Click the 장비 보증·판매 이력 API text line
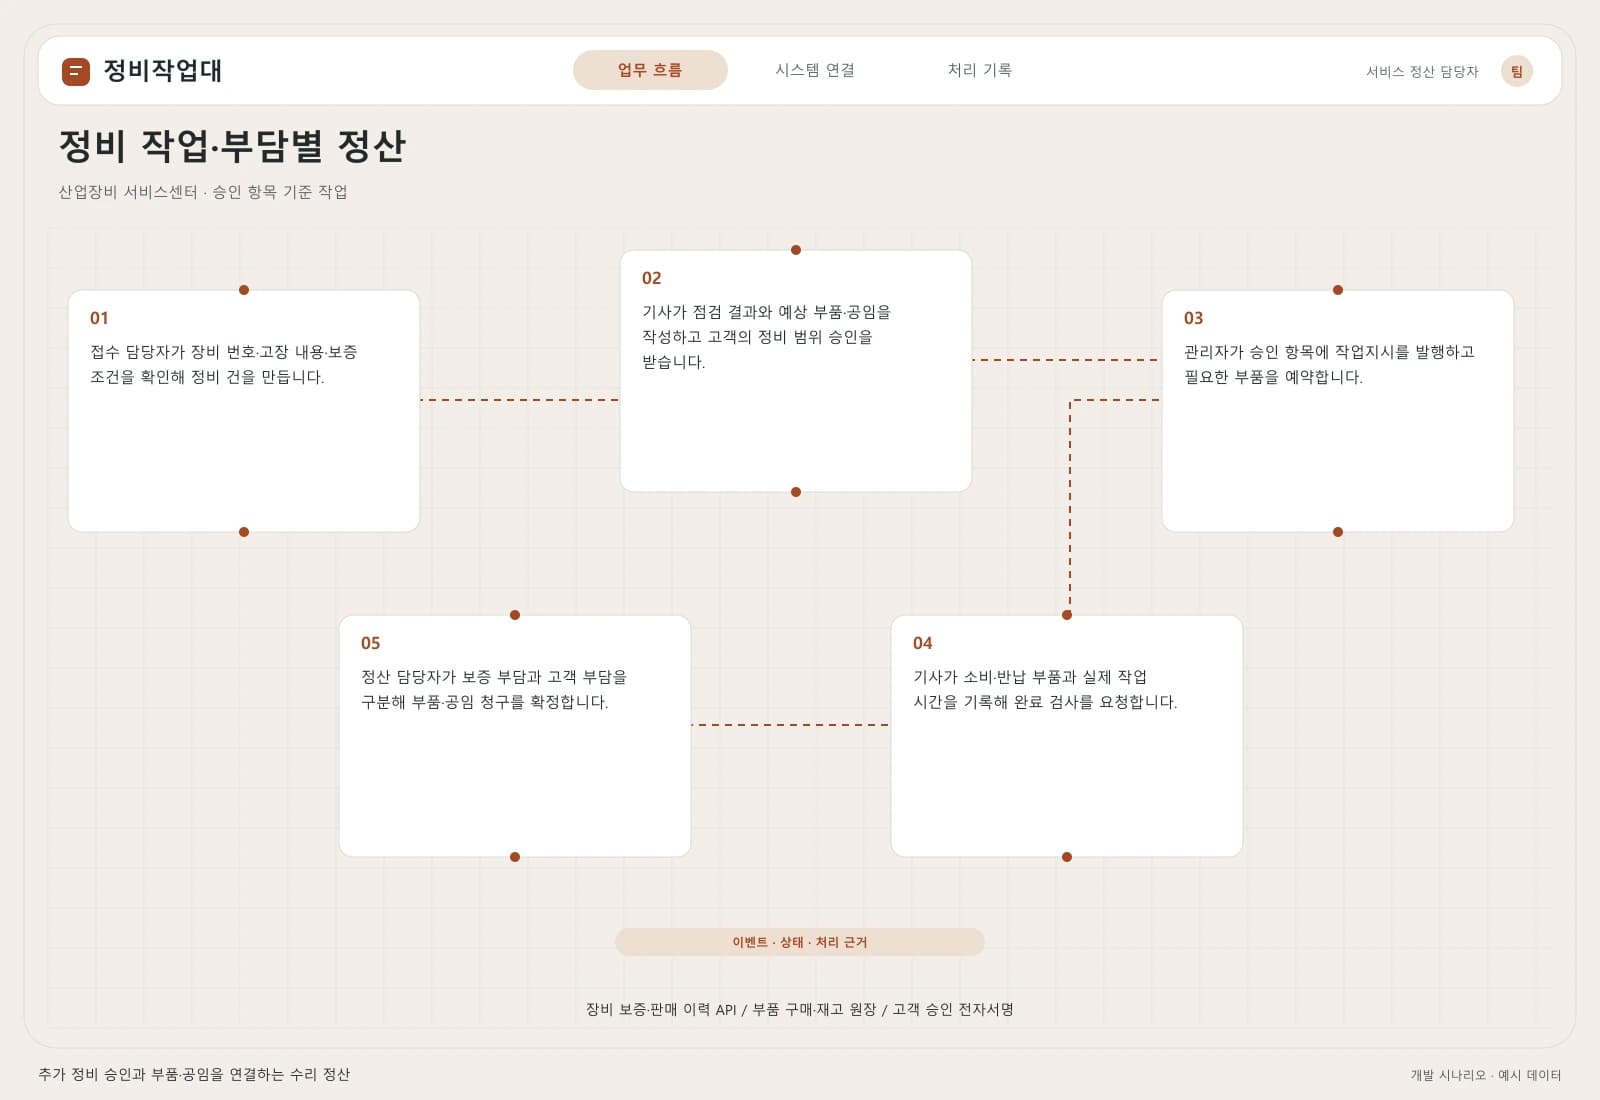Screen dimensions: 1600x1100 coord(800,1009)
